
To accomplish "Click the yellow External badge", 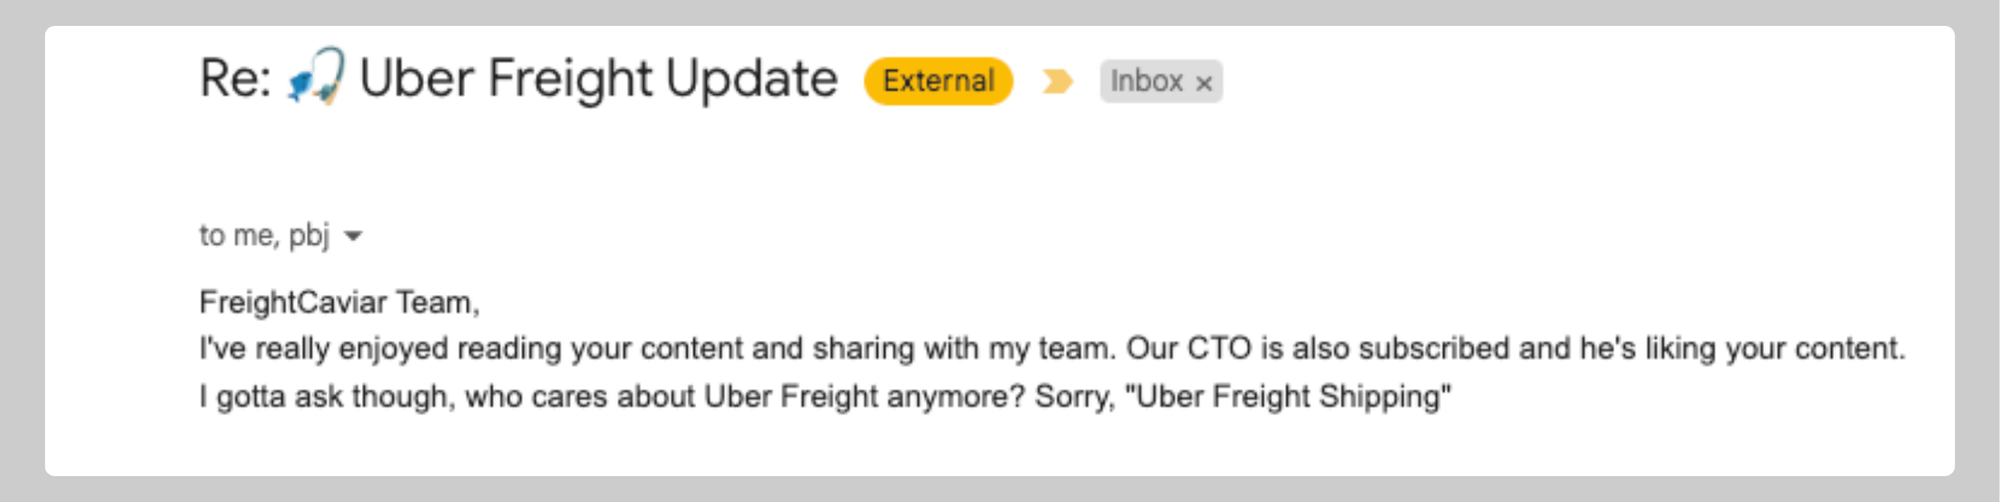I will [x=938, y=81].
